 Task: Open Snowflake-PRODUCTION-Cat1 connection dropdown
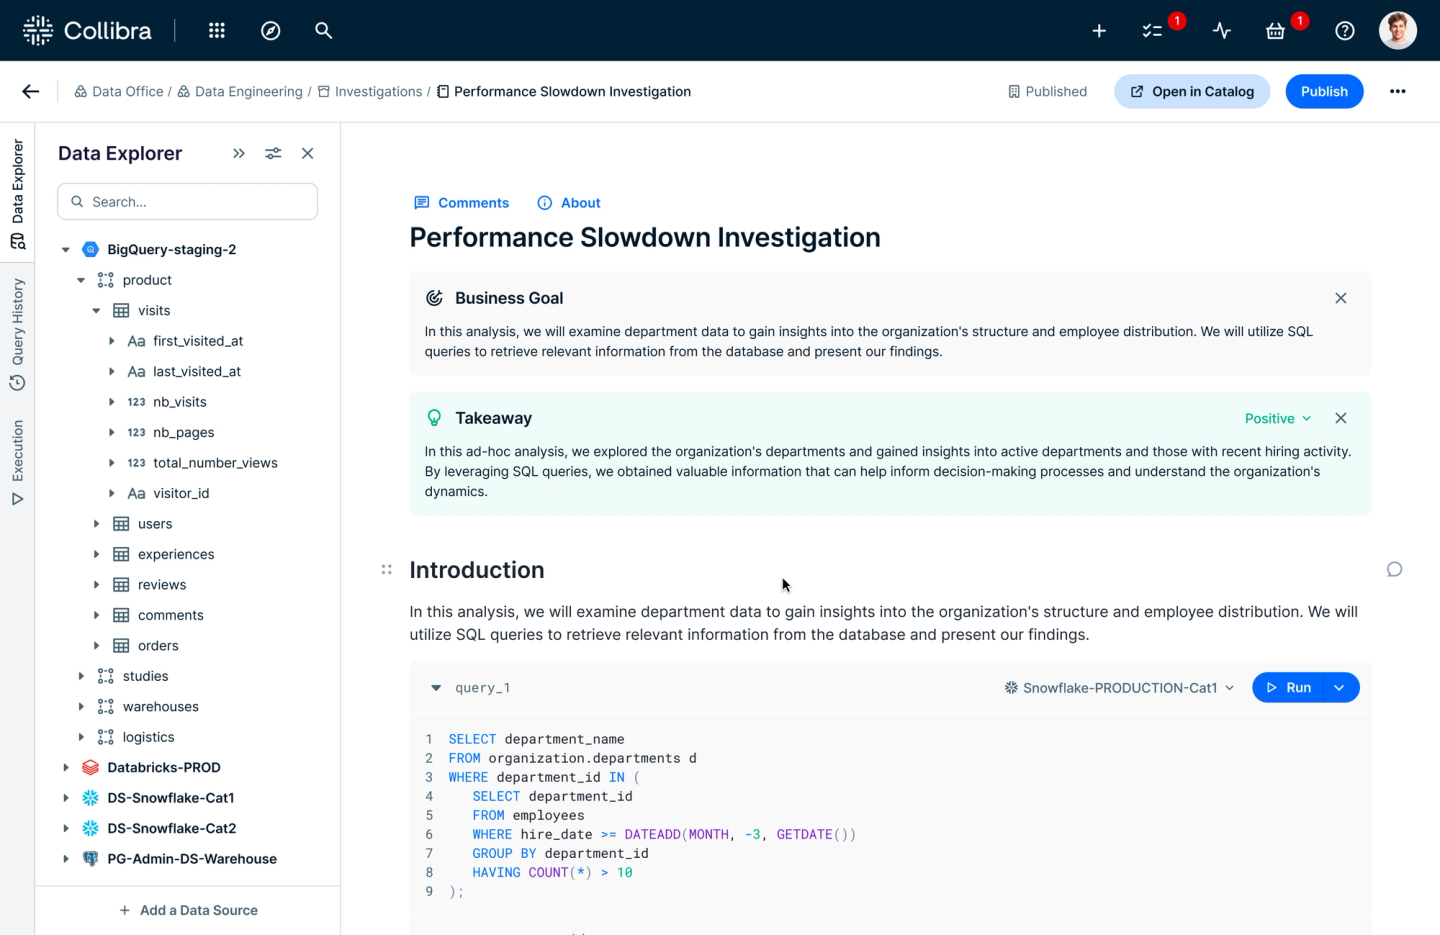tap(1119, 688)
